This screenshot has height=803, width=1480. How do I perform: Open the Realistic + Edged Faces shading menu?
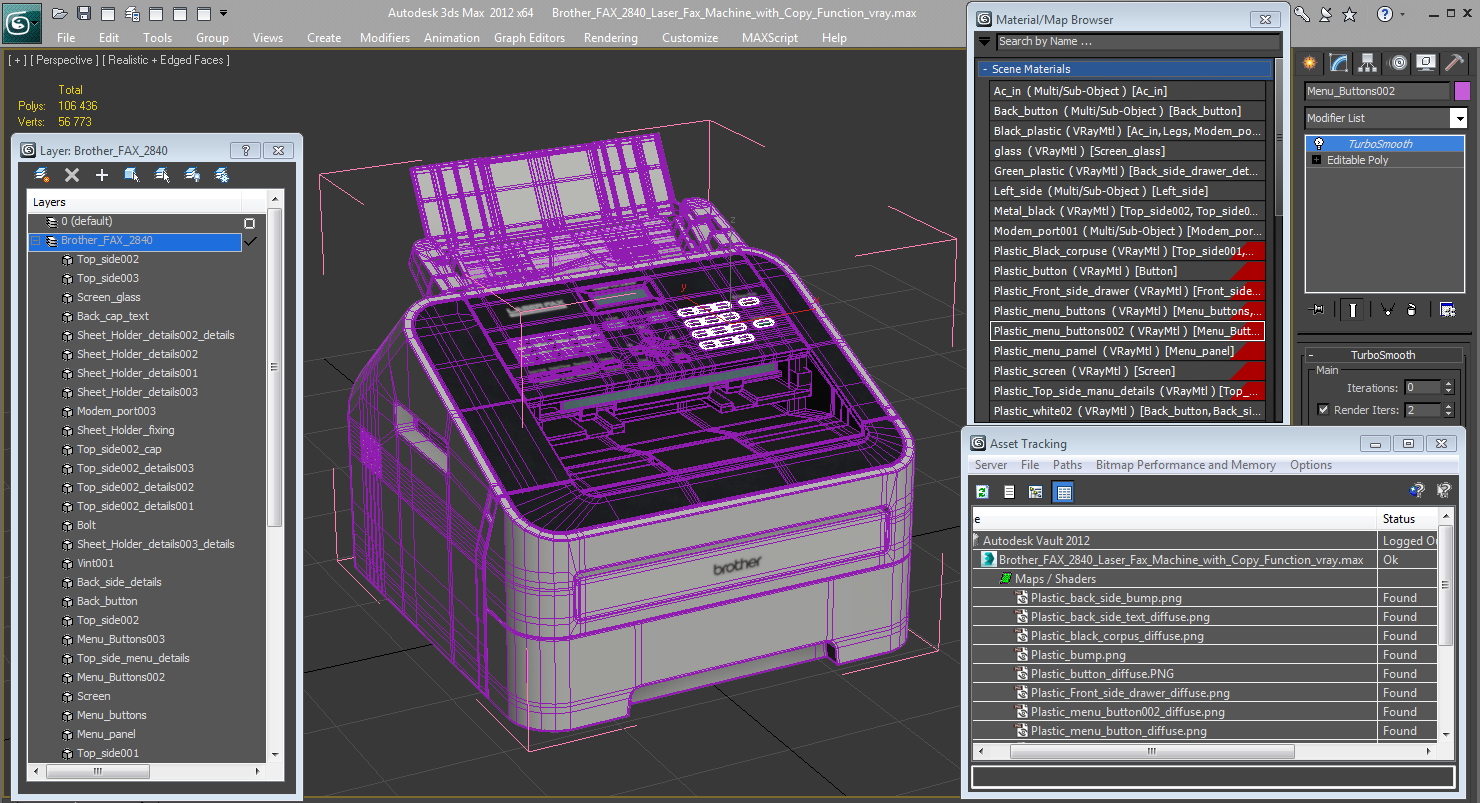(x=168, y=60)
